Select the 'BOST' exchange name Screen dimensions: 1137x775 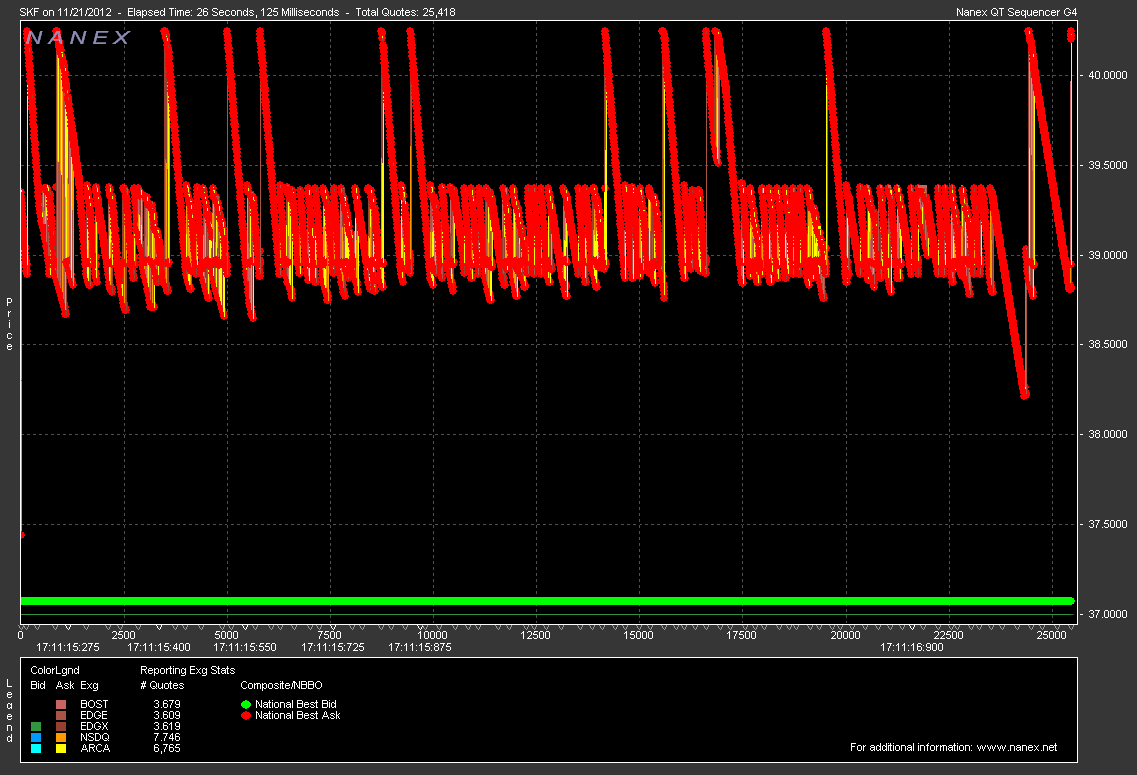click(94, 704)
